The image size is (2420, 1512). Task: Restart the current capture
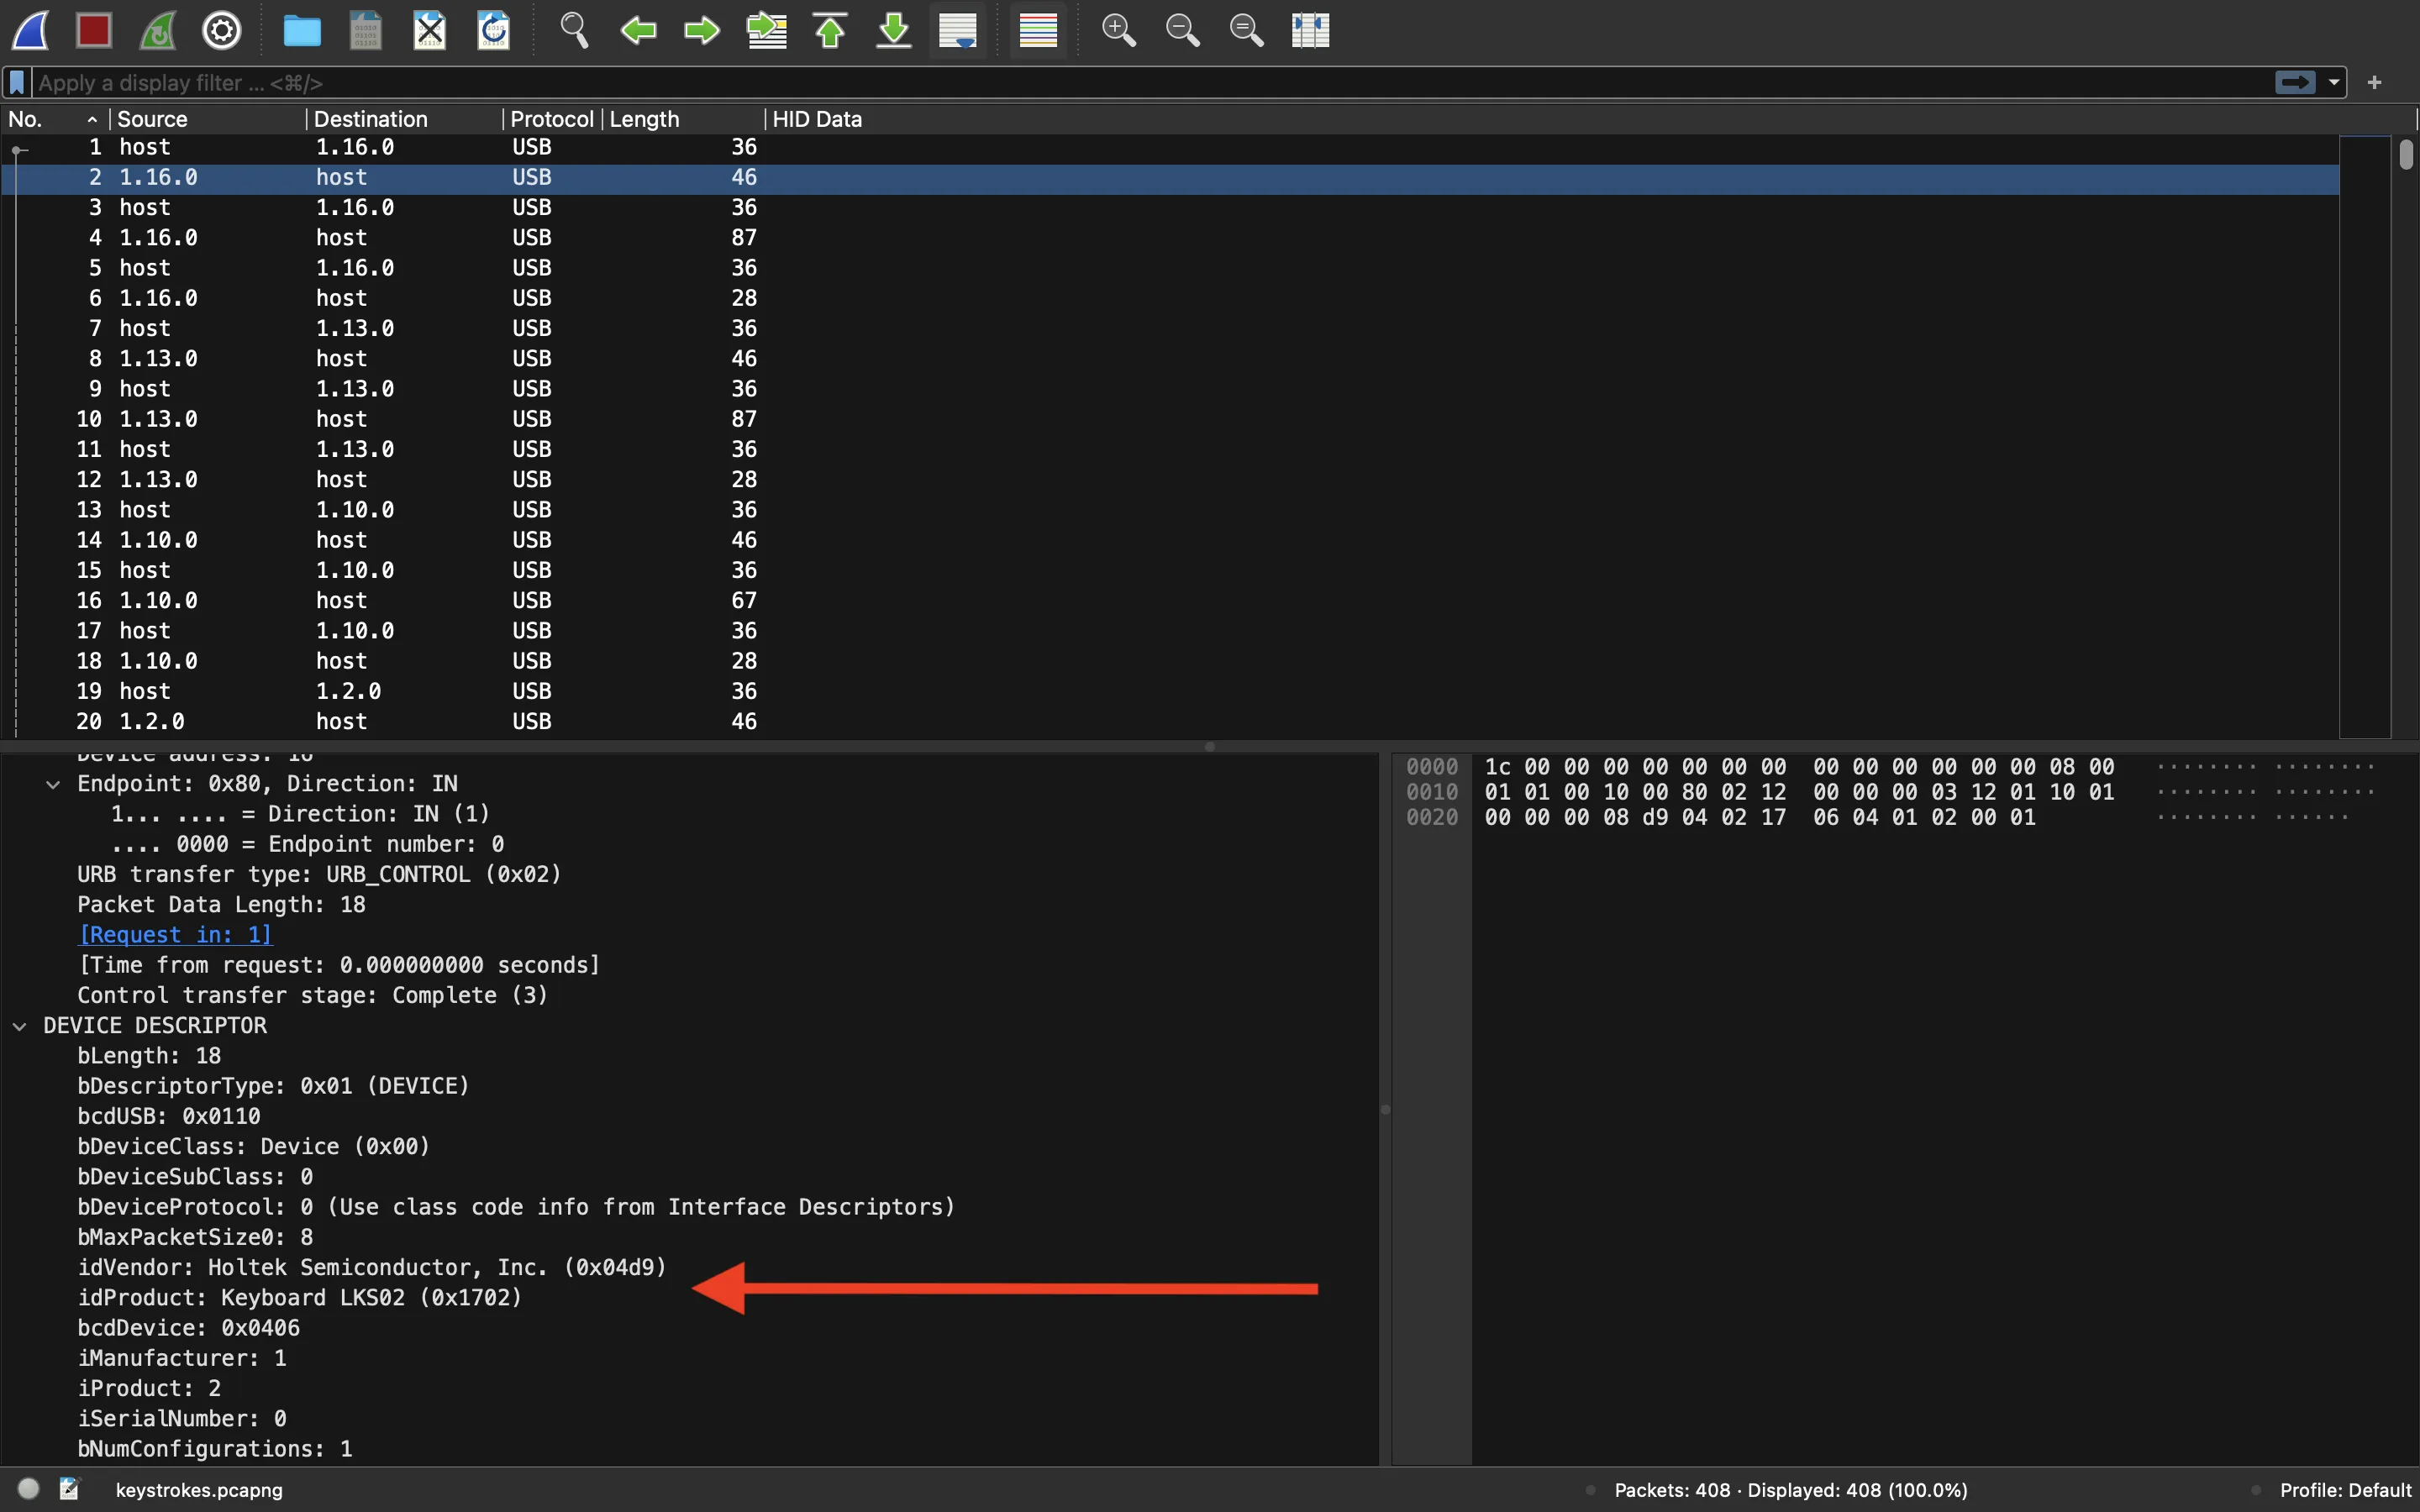click(158, 30)
